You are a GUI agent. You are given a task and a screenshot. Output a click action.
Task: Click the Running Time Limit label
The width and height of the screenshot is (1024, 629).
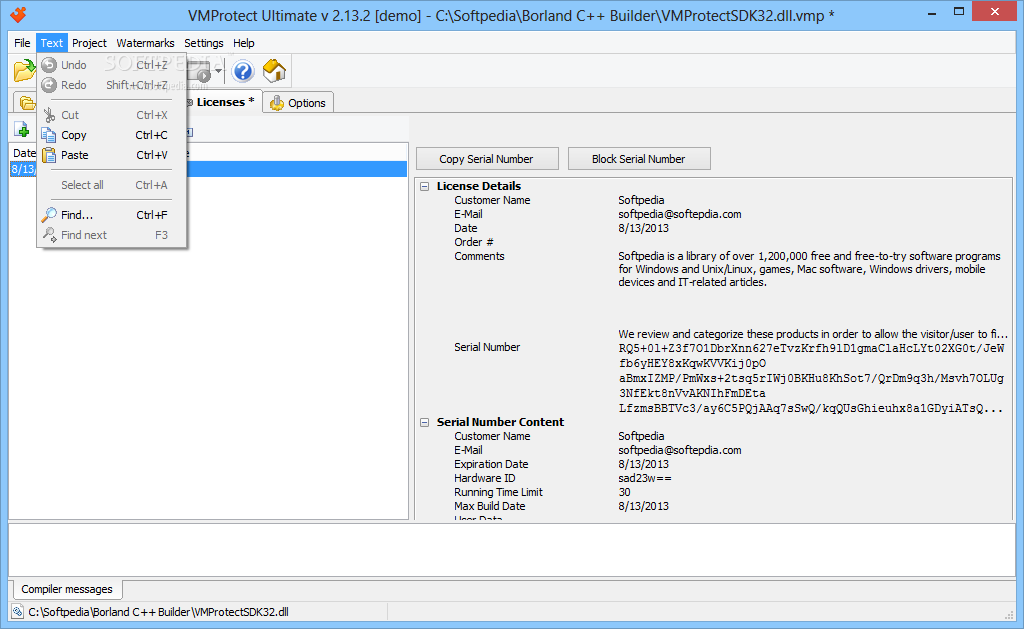498,492
